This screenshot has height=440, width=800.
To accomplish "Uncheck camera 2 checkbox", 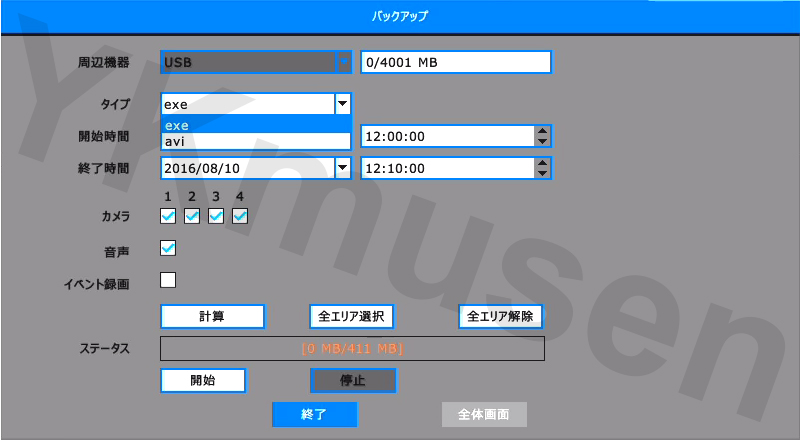I will coord(192,216).
